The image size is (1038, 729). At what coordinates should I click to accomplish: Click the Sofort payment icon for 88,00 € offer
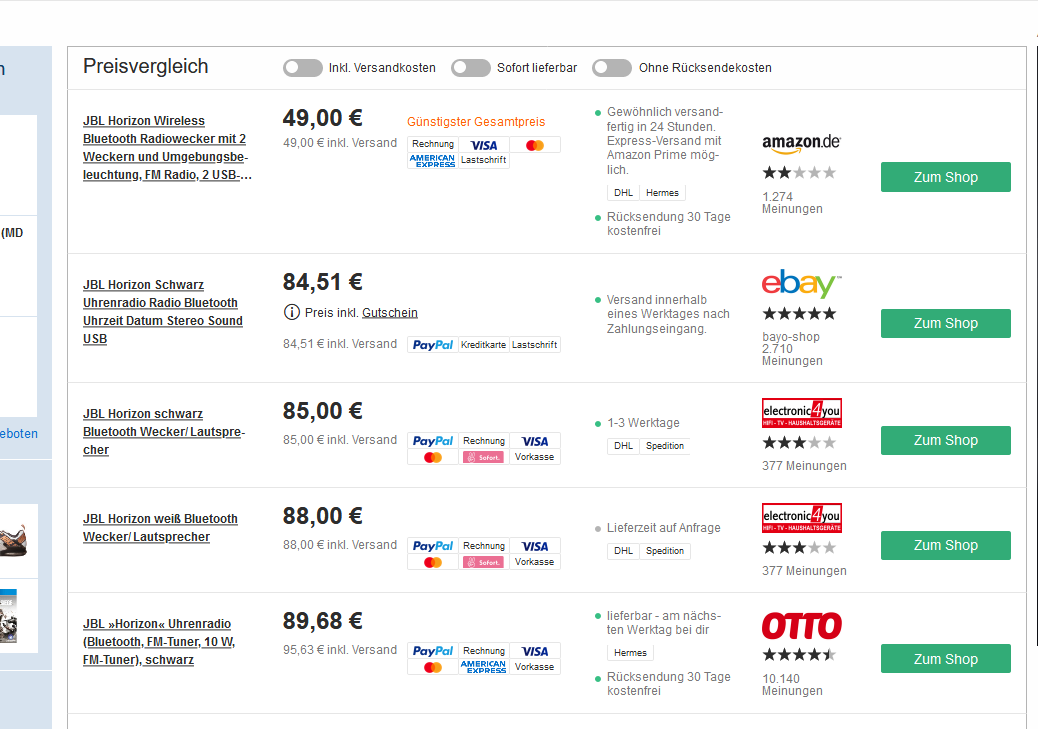(x=484, y=562)
